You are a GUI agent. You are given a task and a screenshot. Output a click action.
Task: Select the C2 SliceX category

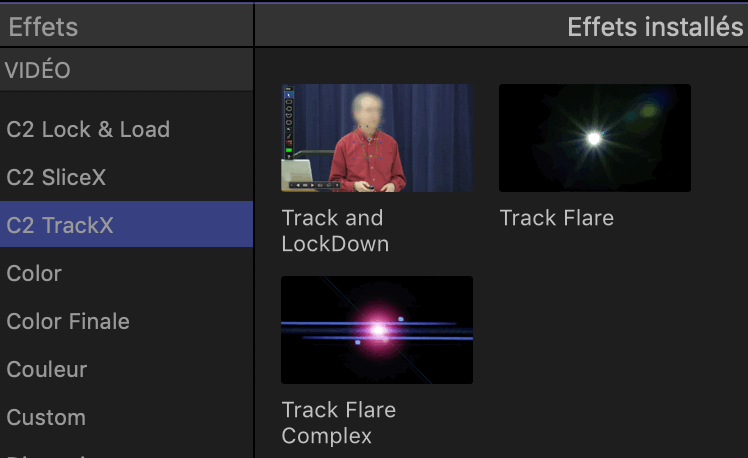pos(126,177)
